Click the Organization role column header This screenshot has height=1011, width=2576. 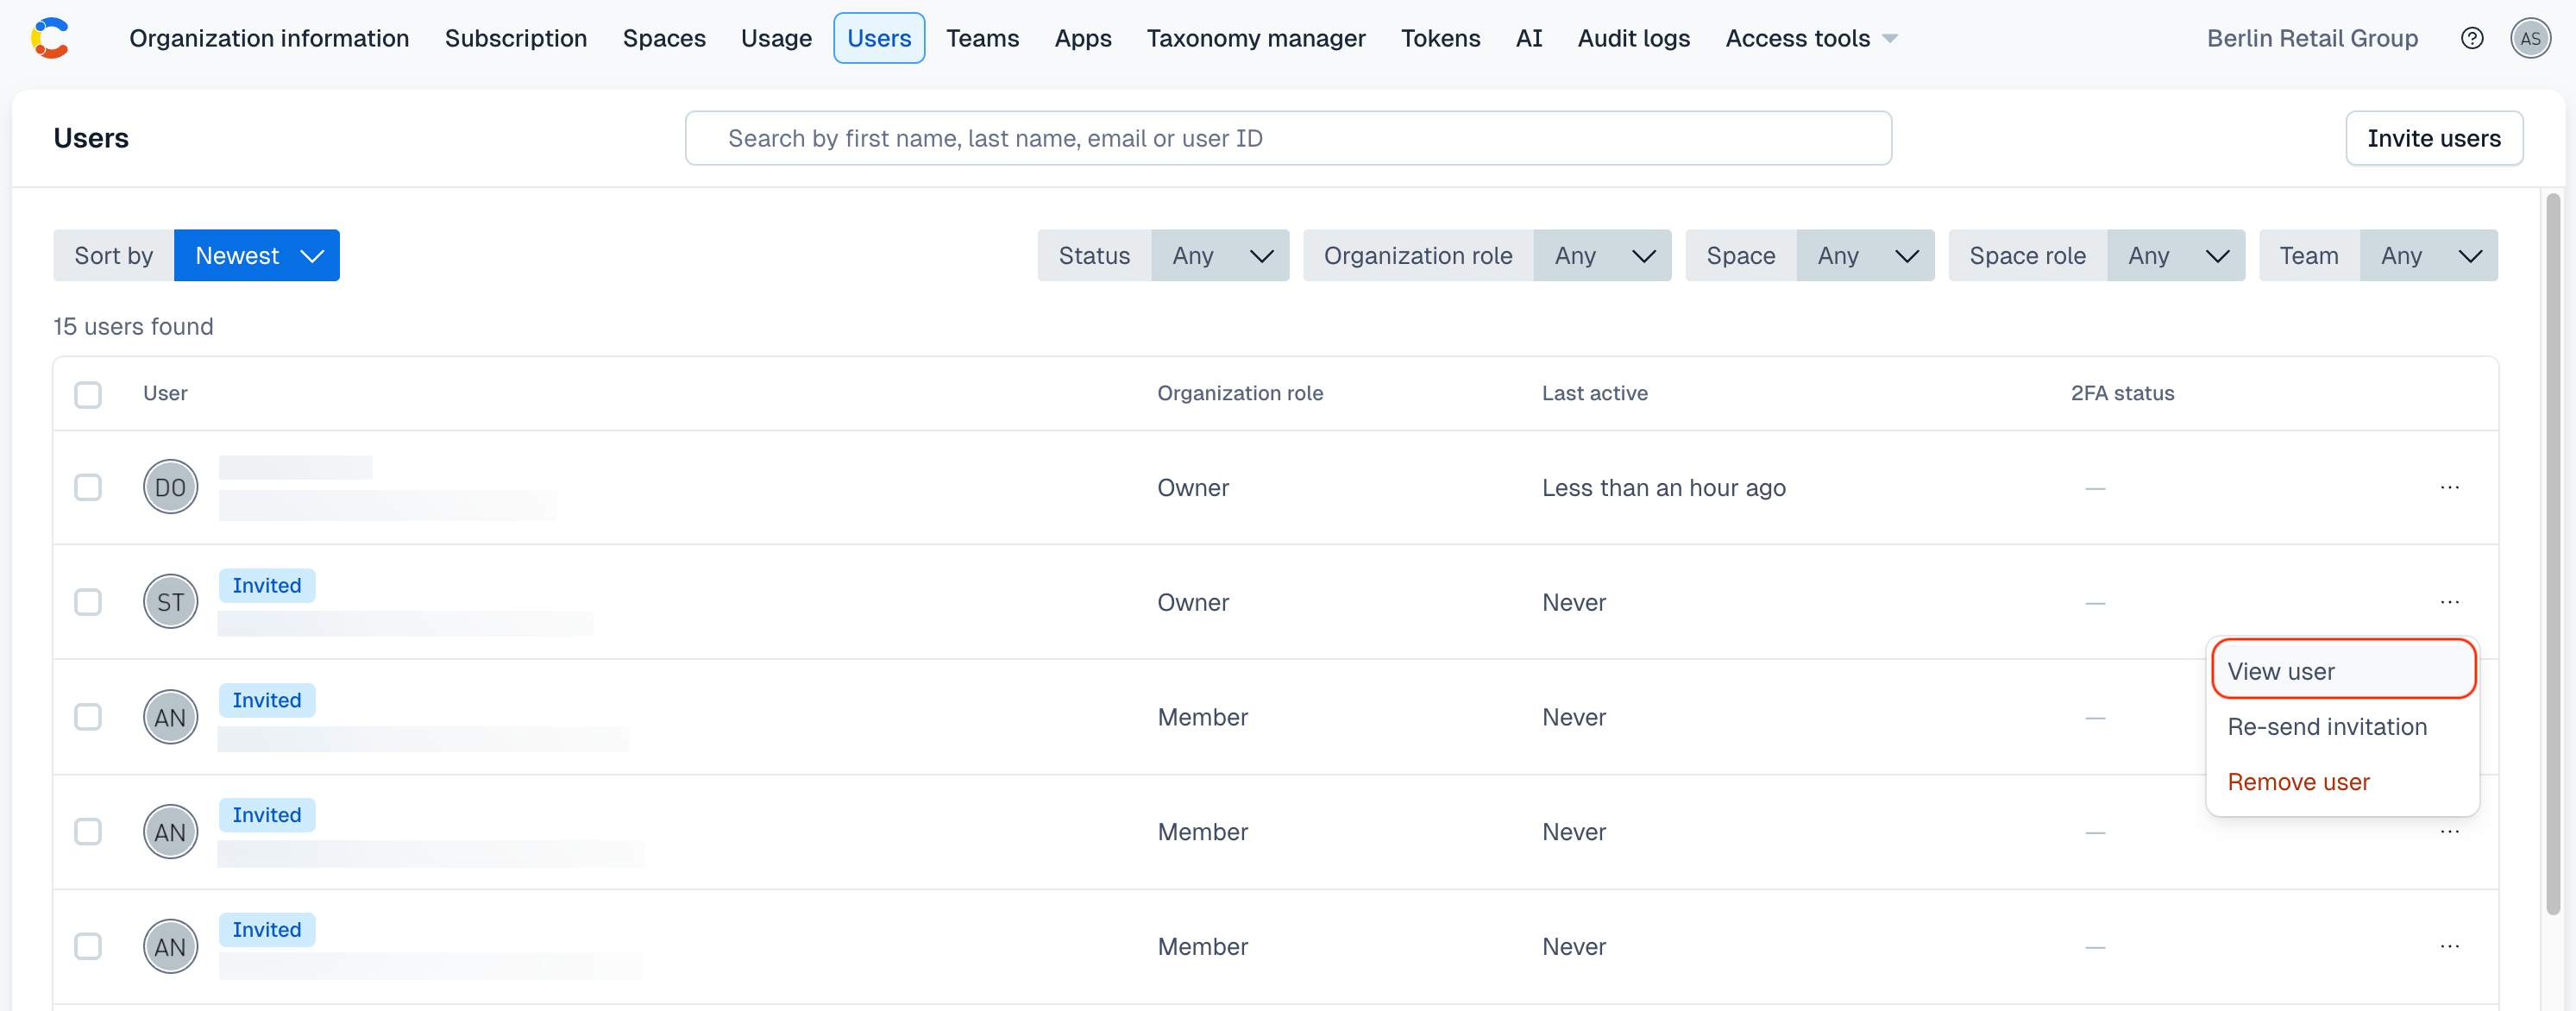pyautogui.click(x=1240, y=393)
